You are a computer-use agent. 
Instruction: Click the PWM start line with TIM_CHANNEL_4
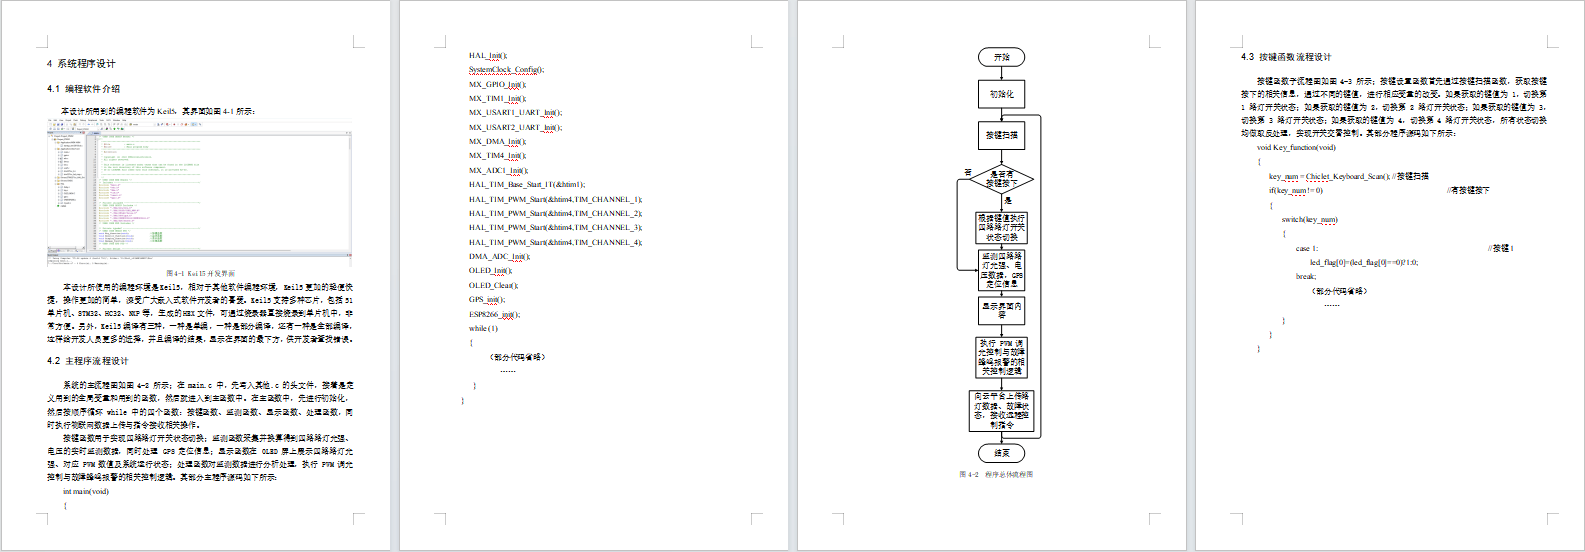tap(556, 242)
